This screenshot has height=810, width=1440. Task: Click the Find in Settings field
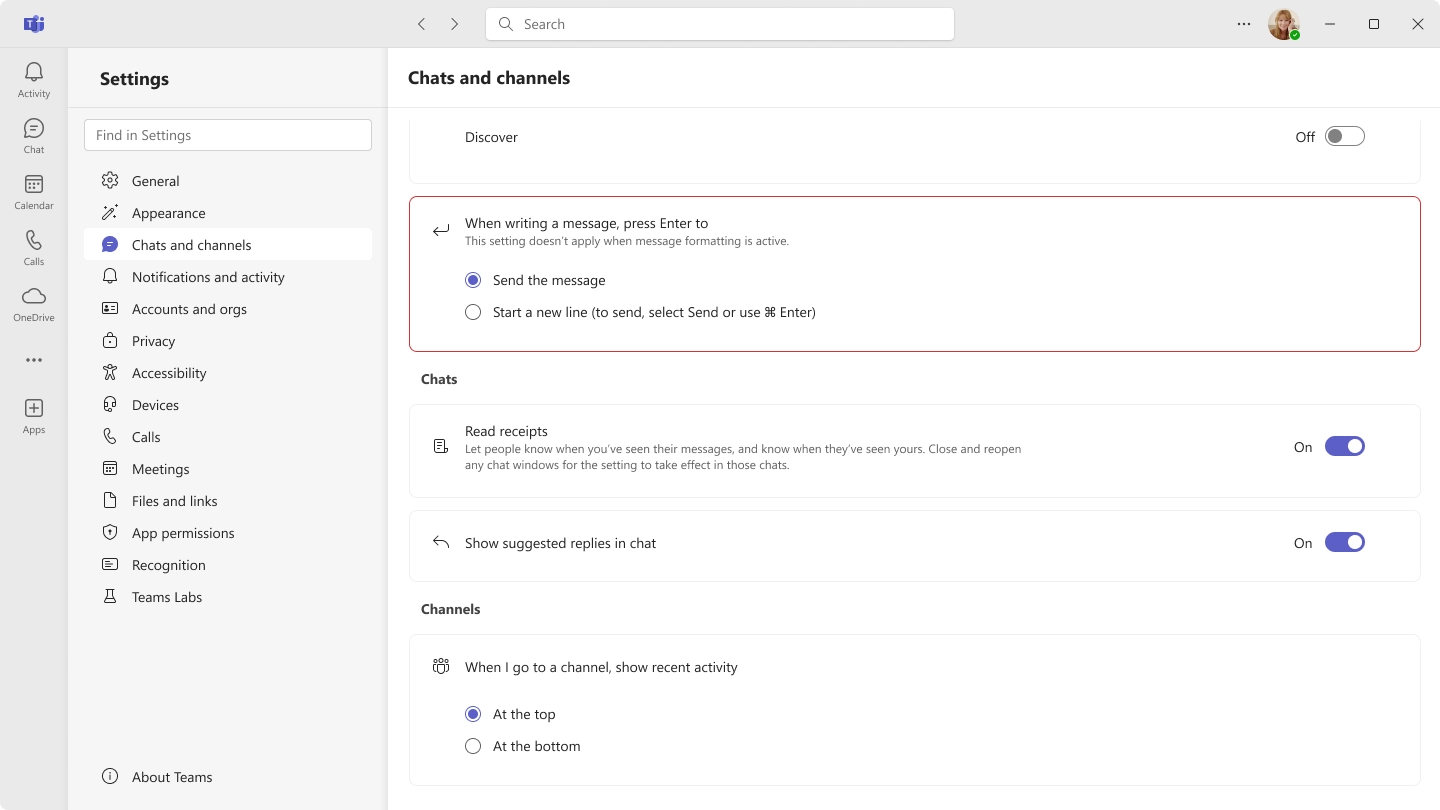click(x=227, y=134)
